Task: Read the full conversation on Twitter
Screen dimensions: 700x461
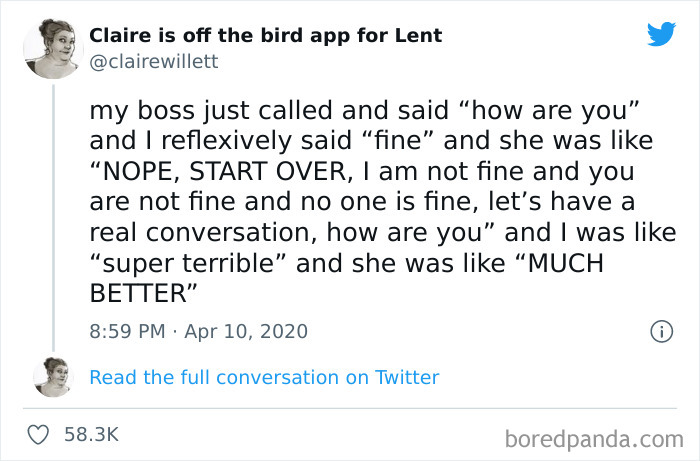Action: click(x=264, y=377)
